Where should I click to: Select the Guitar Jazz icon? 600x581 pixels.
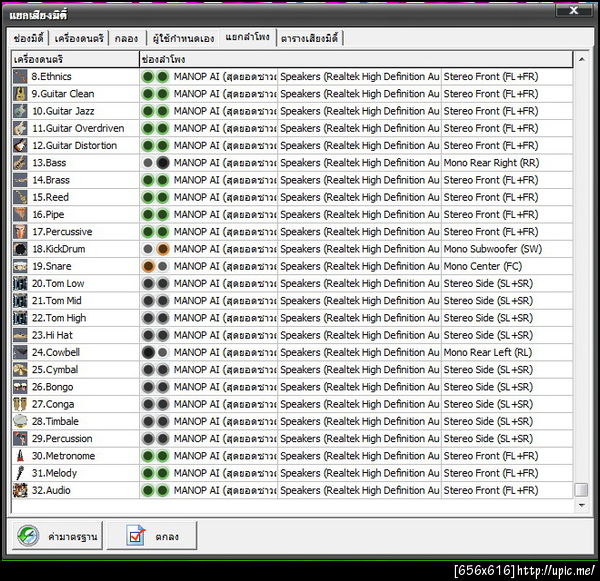click(20, 111)
